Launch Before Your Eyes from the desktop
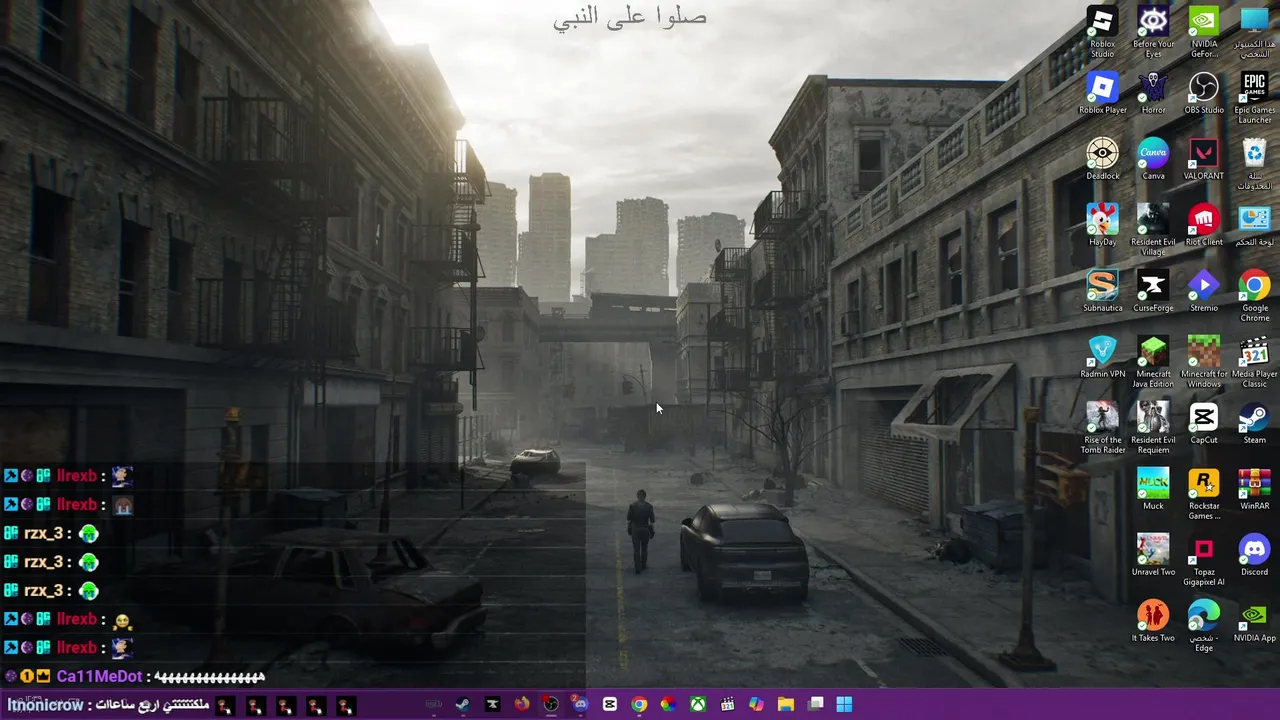 (1153, 32)
